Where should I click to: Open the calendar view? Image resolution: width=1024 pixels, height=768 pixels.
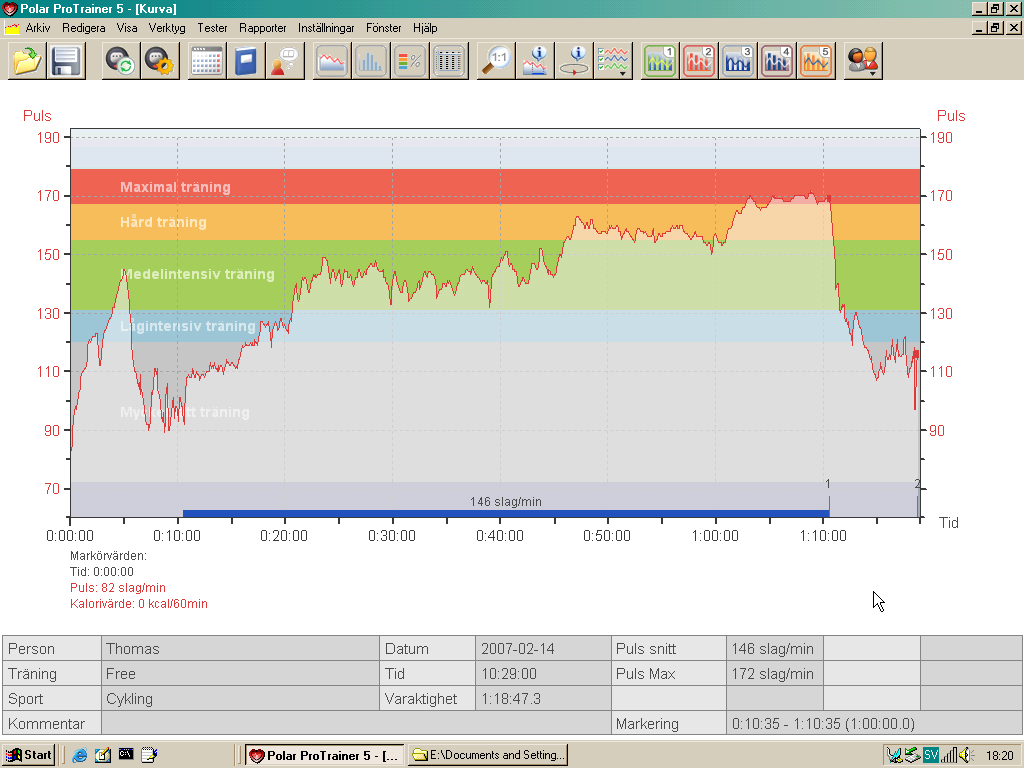click(x=207, y=61)
